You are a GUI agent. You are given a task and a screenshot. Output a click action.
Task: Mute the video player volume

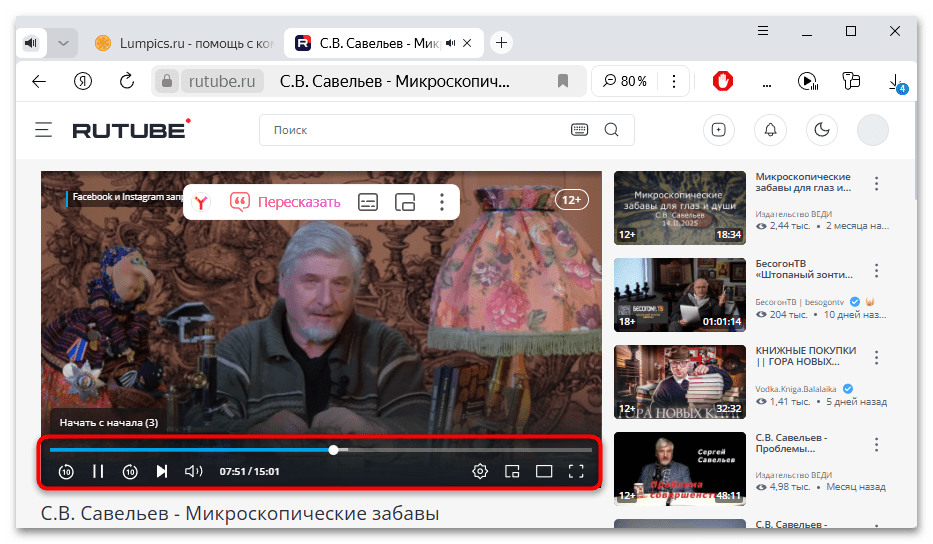[193, 471]
